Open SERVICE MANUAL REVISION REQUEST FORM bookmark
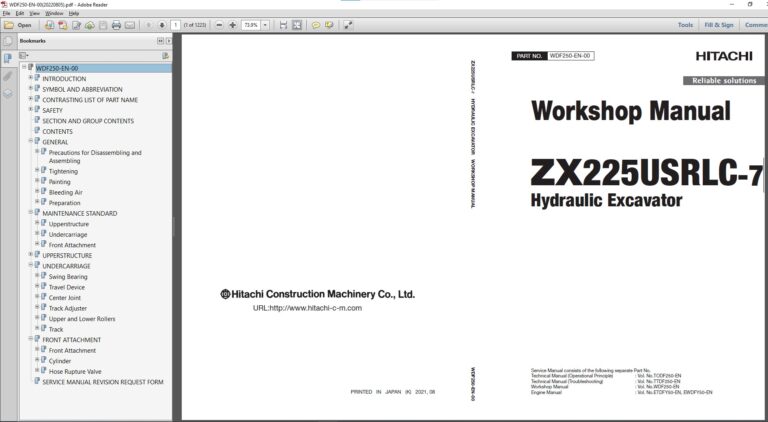 (103, 382)
